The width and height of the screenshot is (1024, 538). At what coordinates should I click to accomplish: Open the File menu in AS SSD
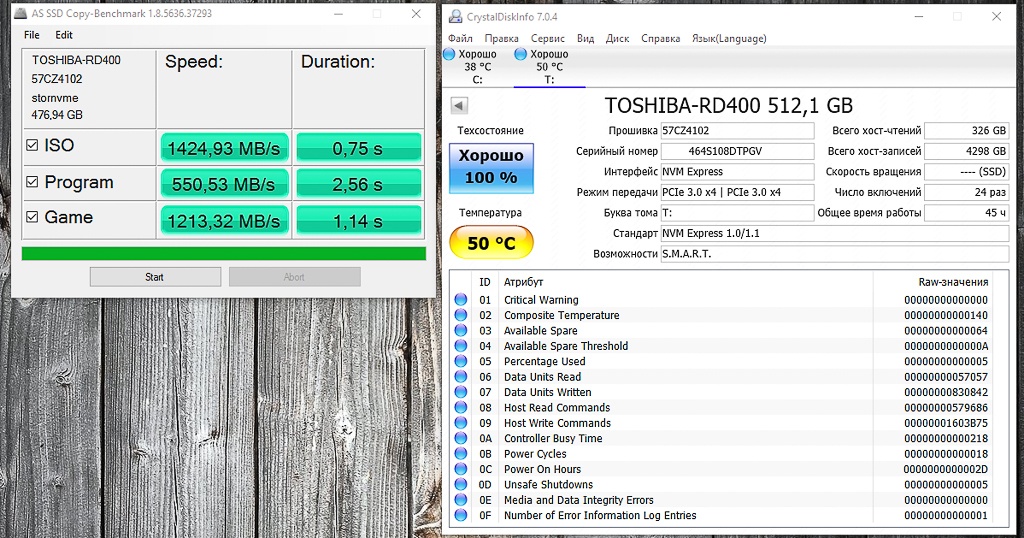31,35
